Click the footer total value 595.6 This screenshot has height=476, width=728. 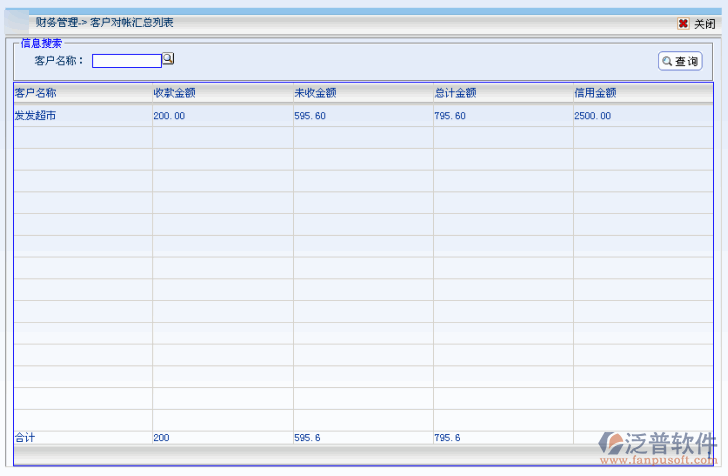(x=307, y=438)
